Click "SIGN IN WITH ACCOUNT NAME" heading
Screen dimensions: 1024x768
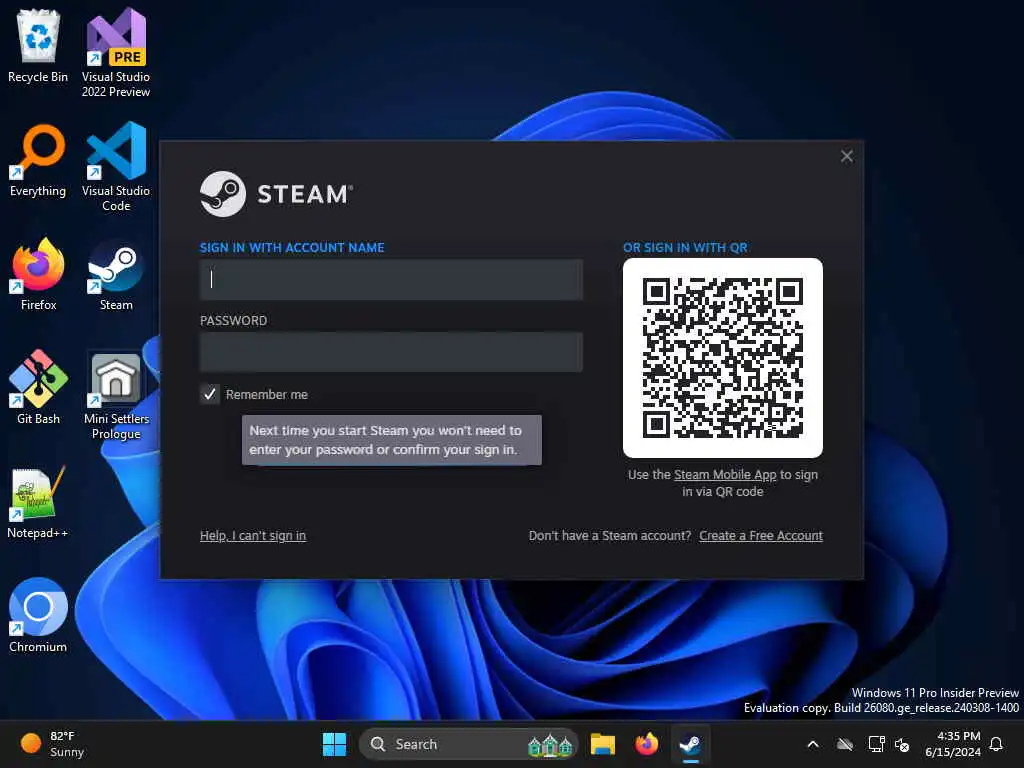292,248
